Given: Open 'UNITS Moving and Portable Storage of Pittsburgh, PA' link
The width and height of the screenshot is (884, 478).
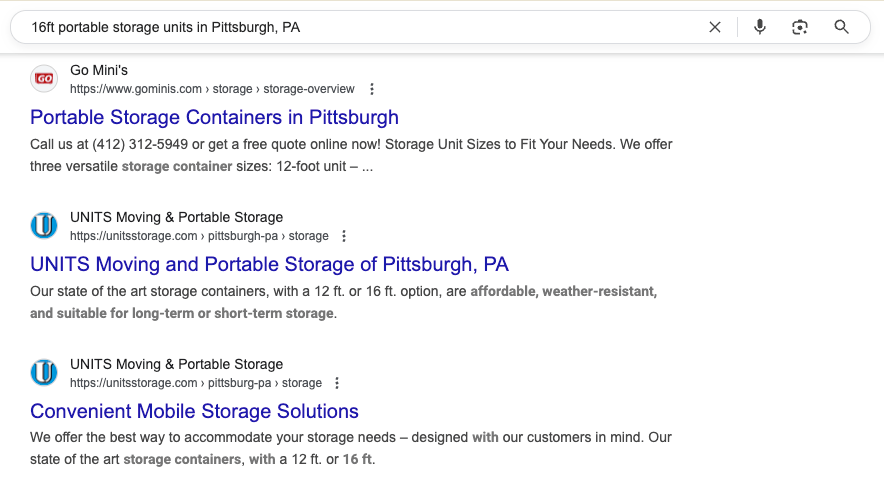Looking at the screenshot, I should pos(269,264).
